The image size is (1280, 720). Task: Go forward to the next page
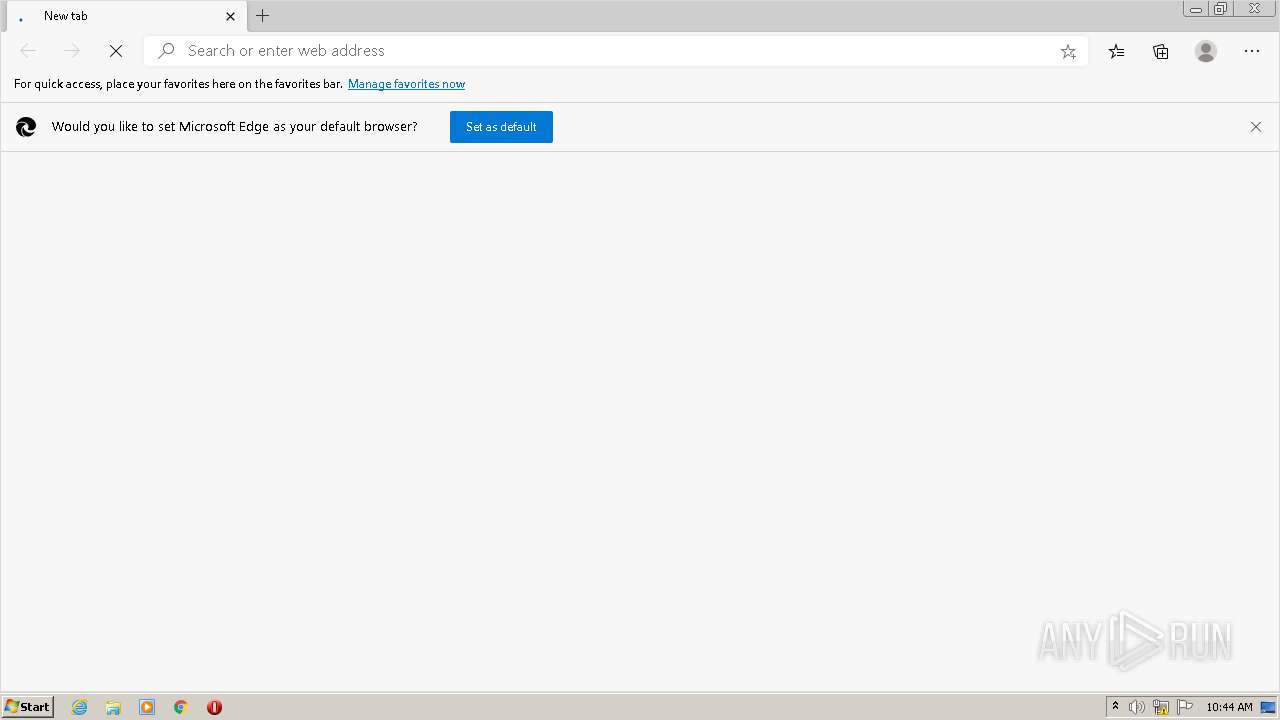(x=72, y=51)
